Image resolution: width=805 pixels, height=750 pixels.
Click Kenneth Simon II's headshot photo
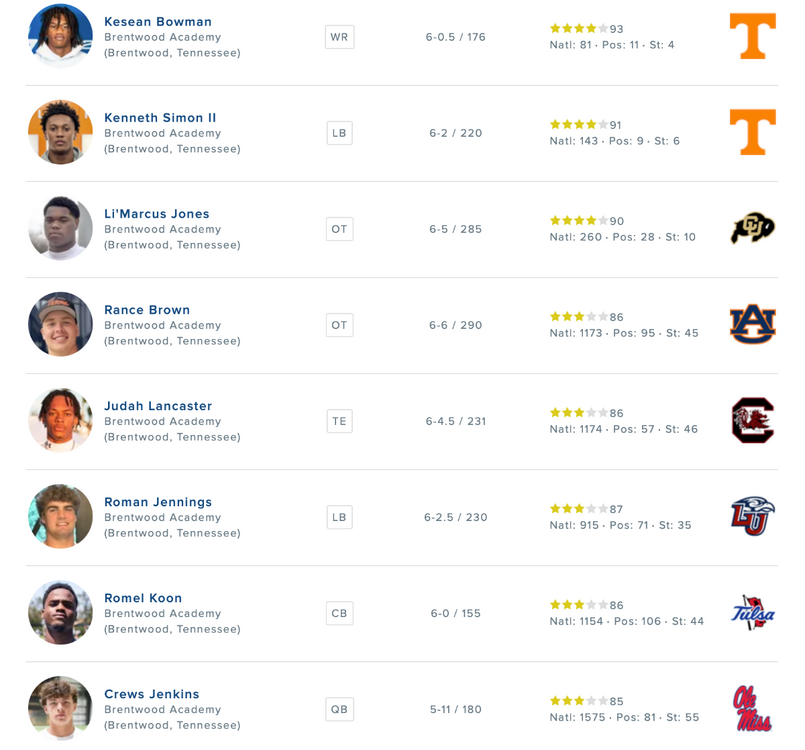click(61, 132)
